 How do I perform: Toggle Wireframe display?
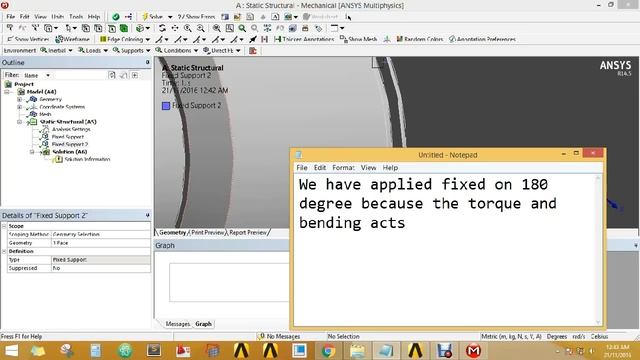click(x=72, y=39)
